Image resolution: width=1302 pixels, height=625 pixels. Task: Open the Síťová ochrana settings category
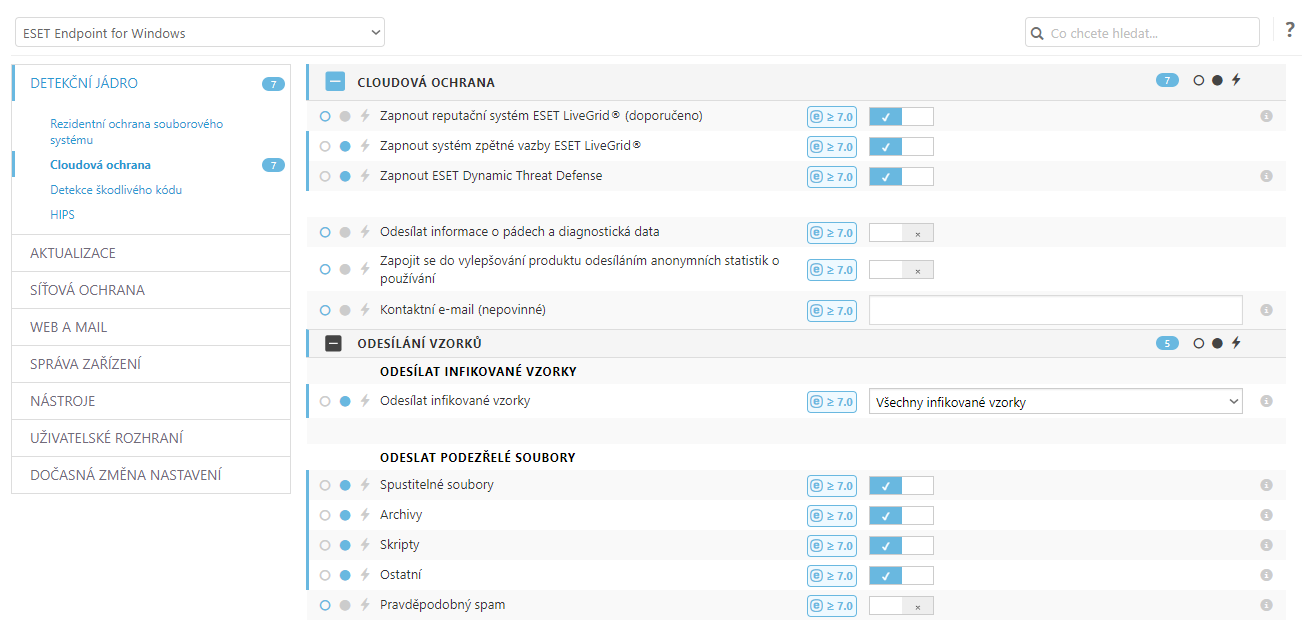150,290
